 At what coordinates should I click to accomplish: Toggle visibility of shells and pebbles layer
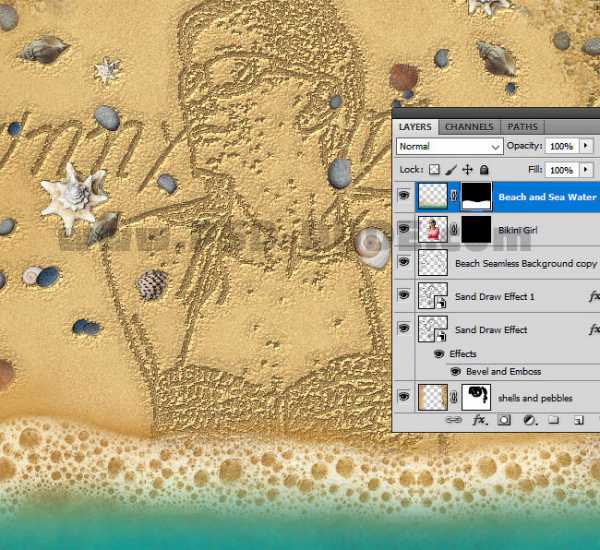pos(404,398)
